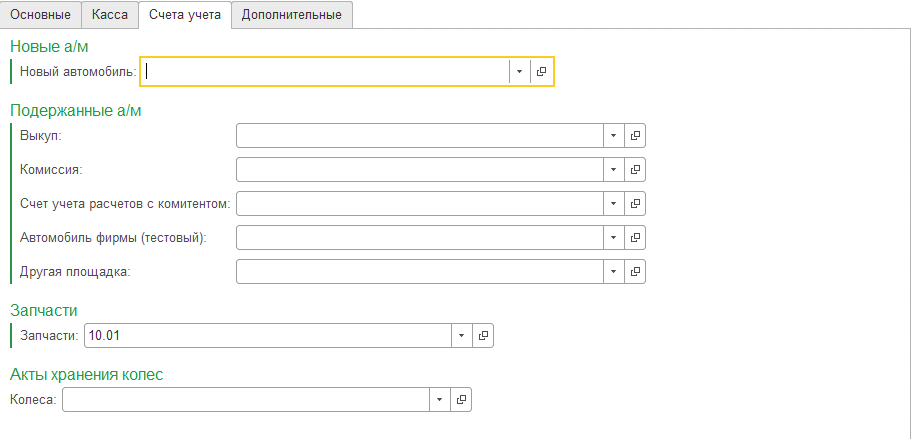Focus the Другая площадка text field

pyautogui.click(x=420, y=272)
